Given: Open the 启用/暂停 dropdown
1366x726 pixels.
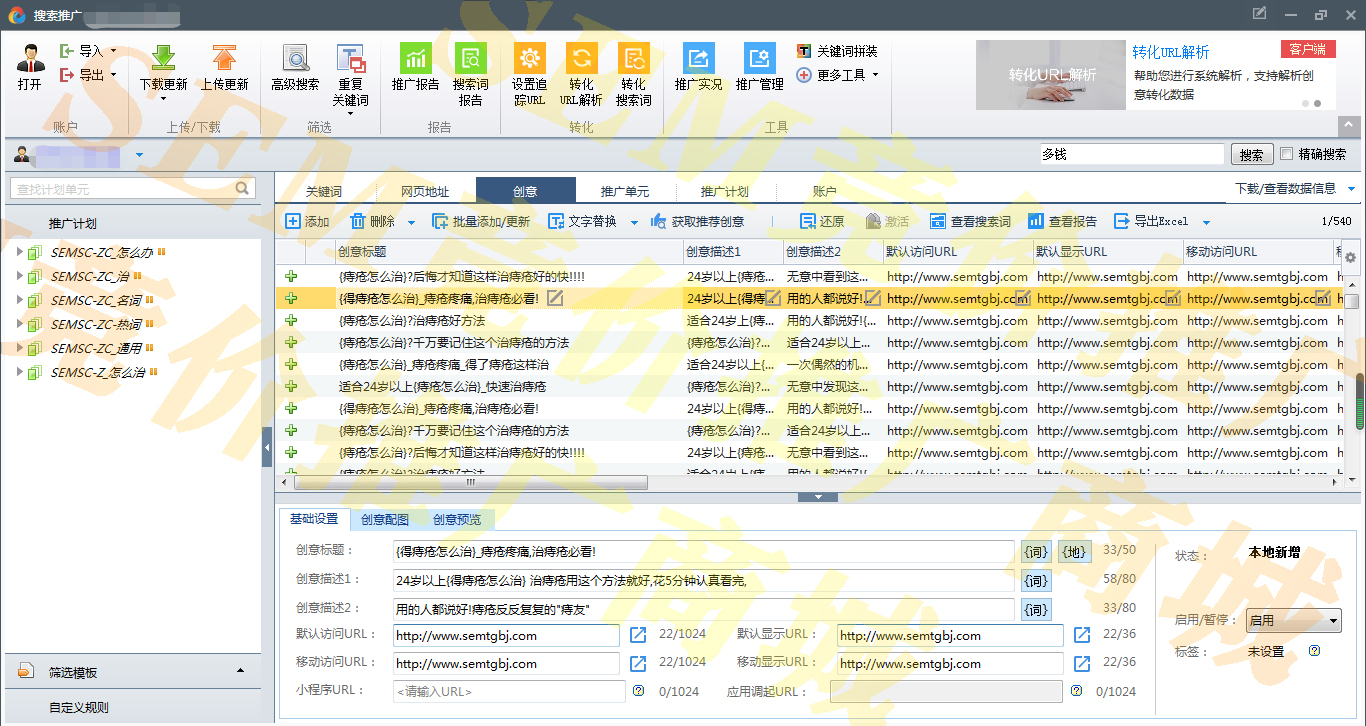Looking at the screenshot, I should (x=1293, y=621).
